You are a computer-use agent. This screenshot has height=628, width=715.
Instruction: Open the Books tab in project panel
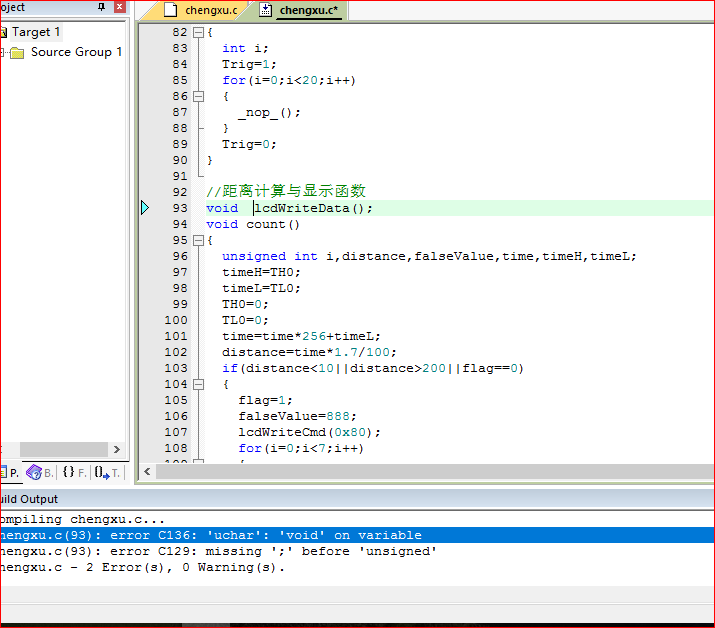[x=40, y=472]
